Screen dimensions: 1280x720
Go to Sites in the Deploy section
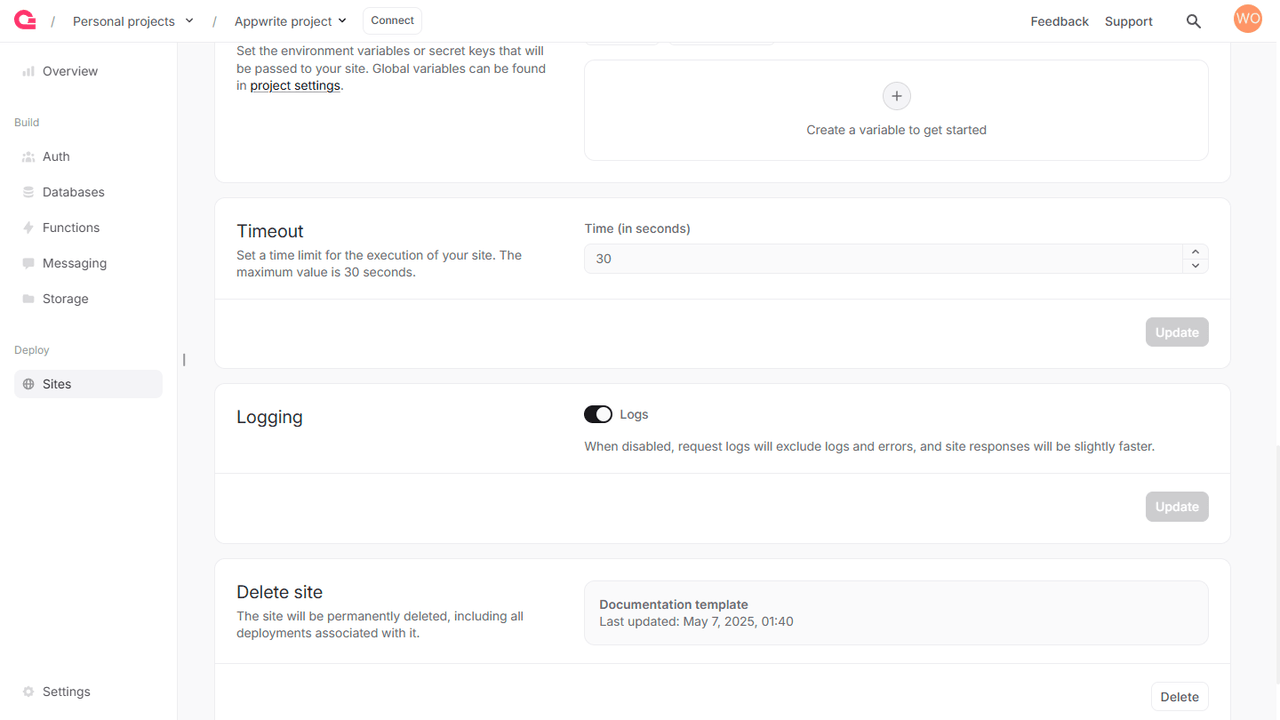(x=88, y=384)
